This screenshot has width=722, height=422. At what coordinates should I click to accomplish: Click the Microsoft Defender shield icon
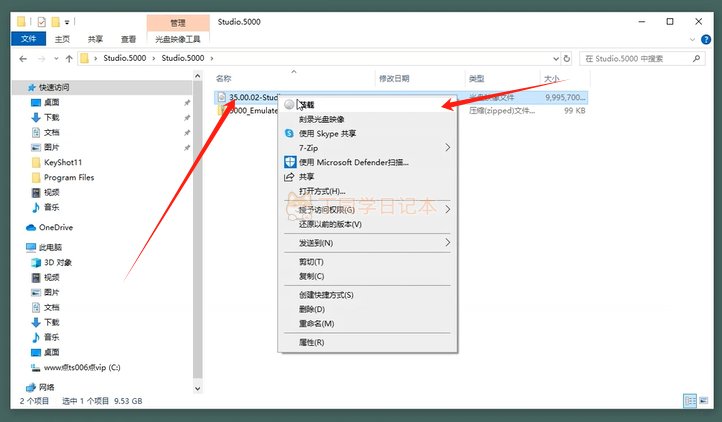click(x=290, y=162)
